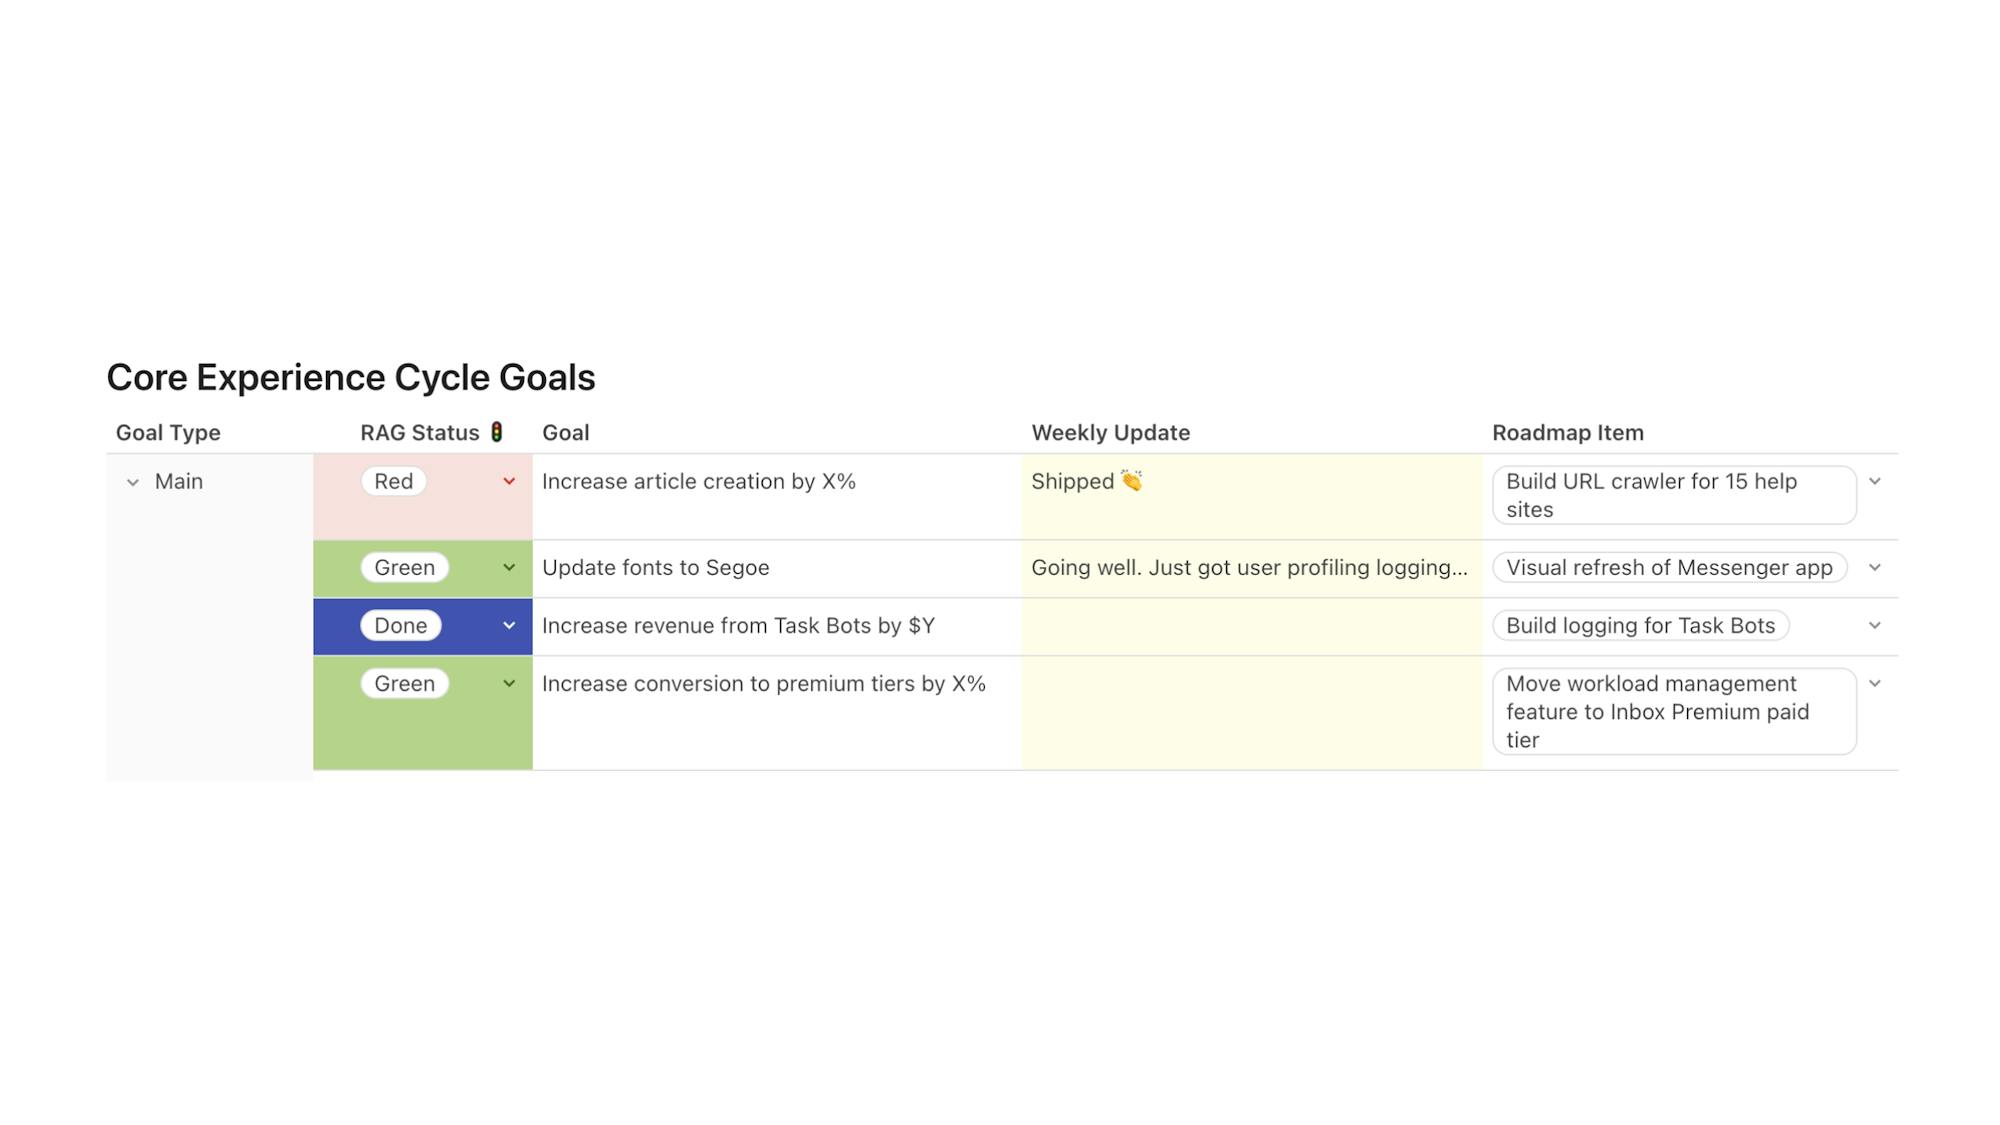Open the Red status dropdown arrow
Screen dimensions: 2000x1125
(x=509, y=482)
